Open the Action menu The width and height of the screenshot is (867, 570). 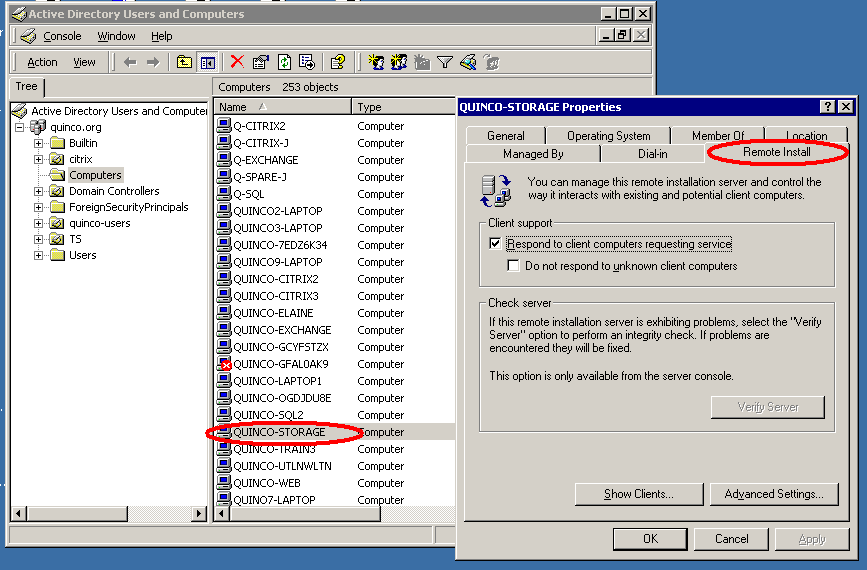pos(43,62)
